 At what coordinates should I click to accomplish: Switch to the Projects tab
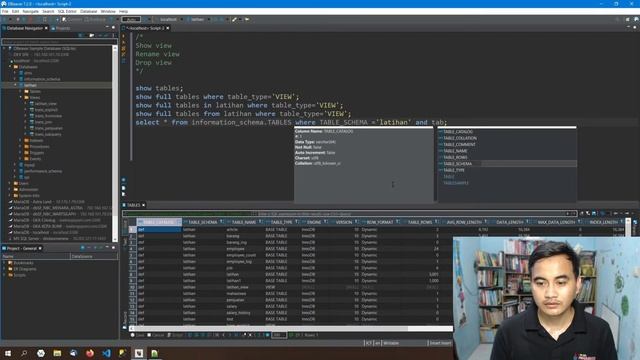(x=61, y=28)
